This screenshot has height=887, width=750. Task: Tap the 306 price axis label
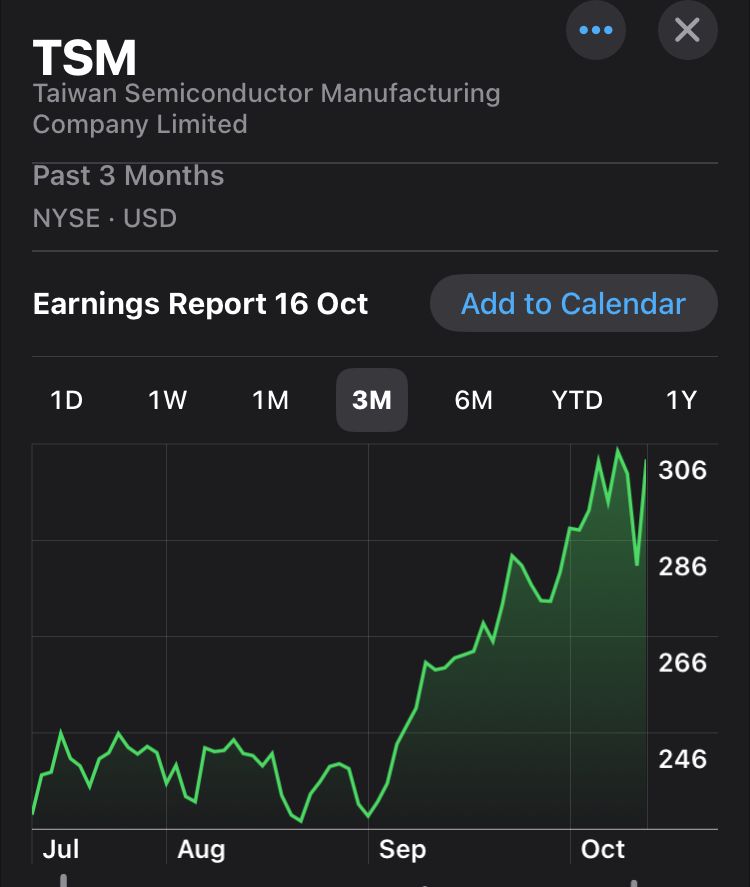(x=682, y=470)
